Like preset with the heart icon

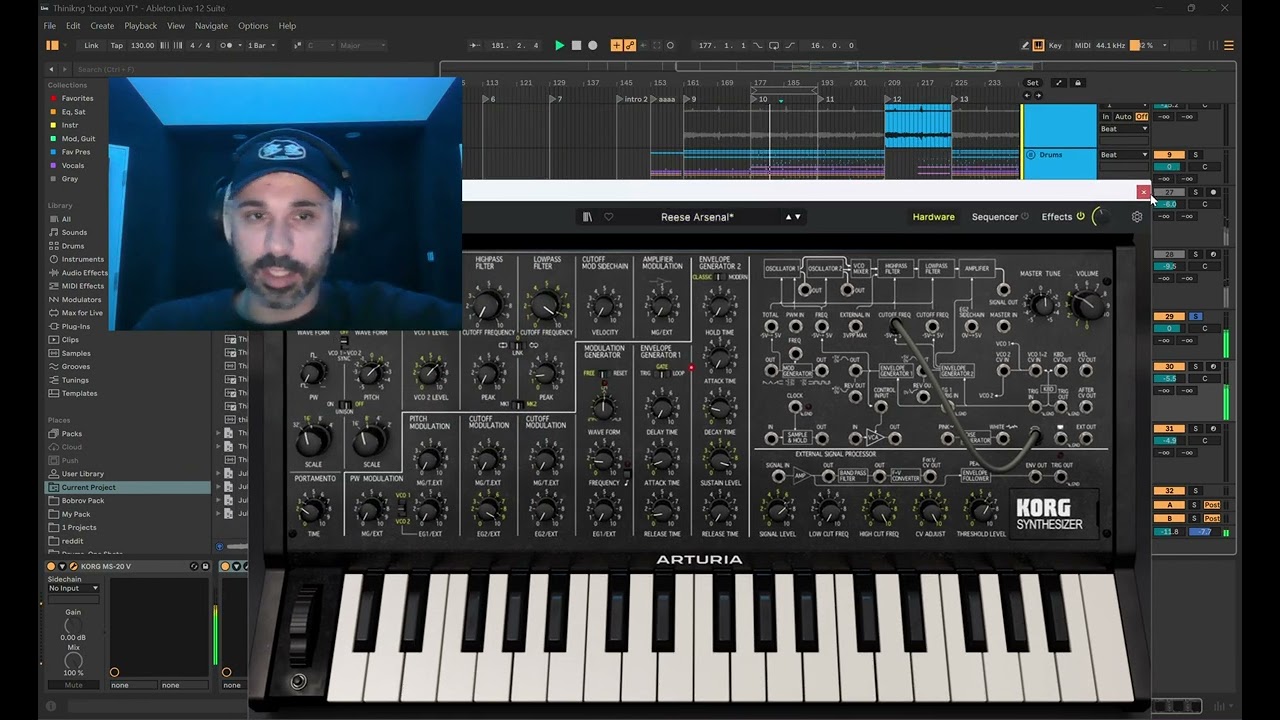[608, 217]
